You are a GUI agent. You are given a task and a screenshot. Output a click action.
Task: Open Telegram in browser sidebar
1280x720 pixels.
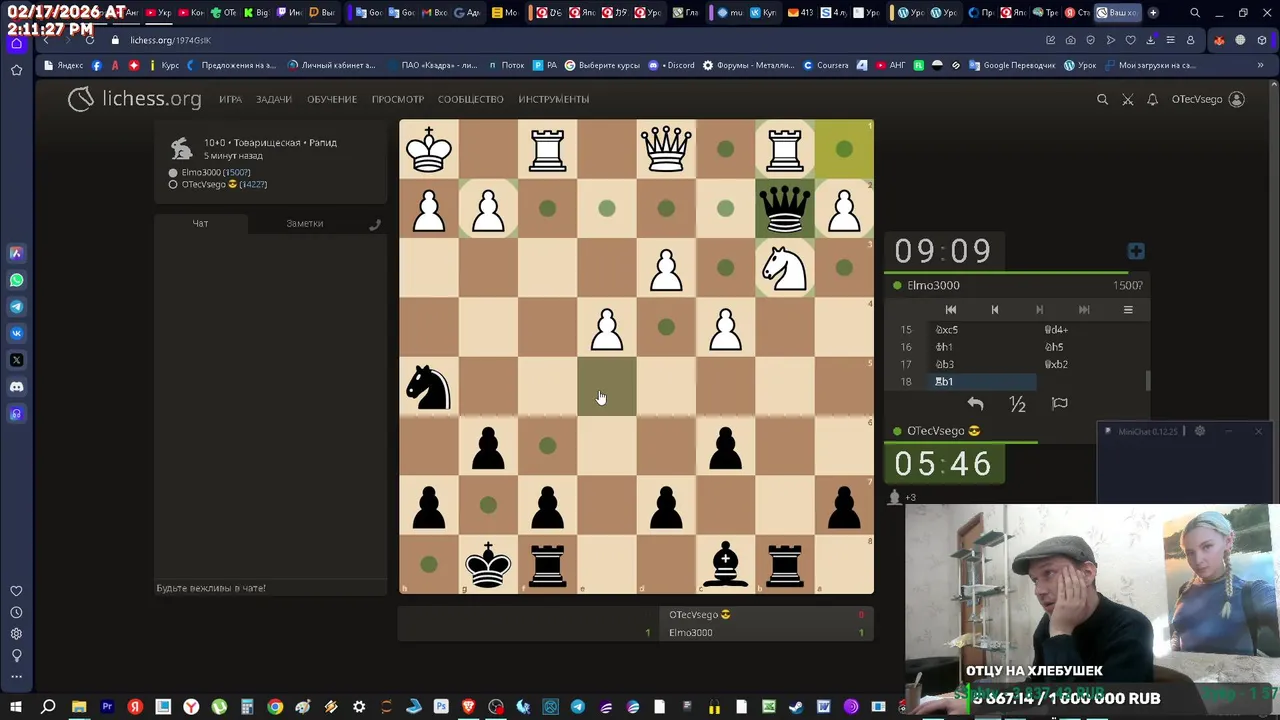(16, 307)
